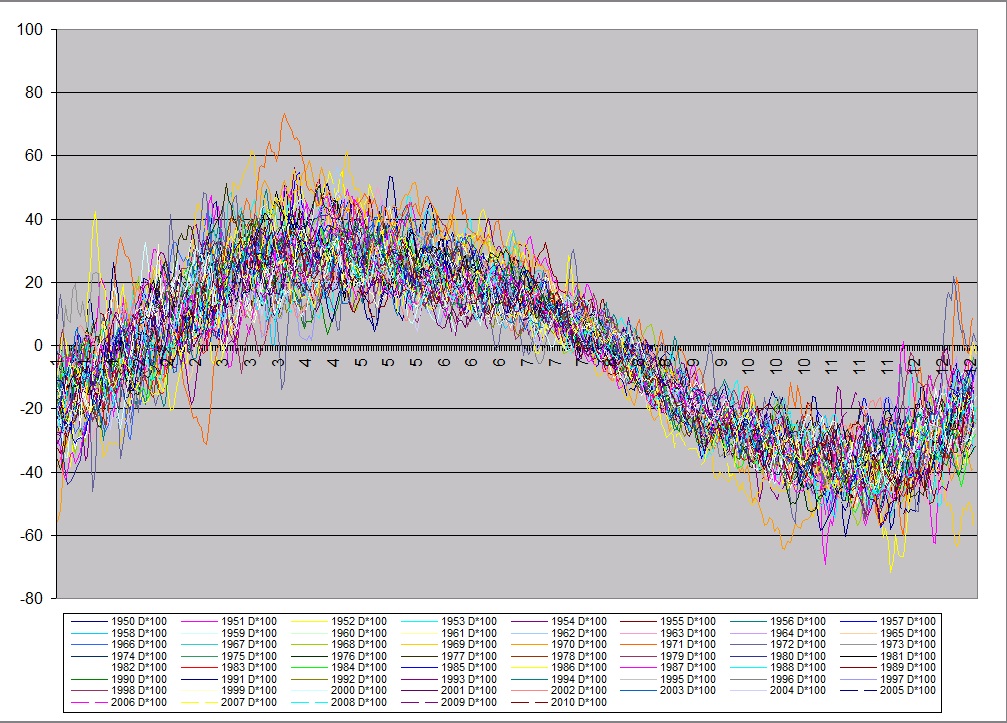Select the 2010 D*100 legend entry
The image size is (1007, 723).
(x=579, y=703)
